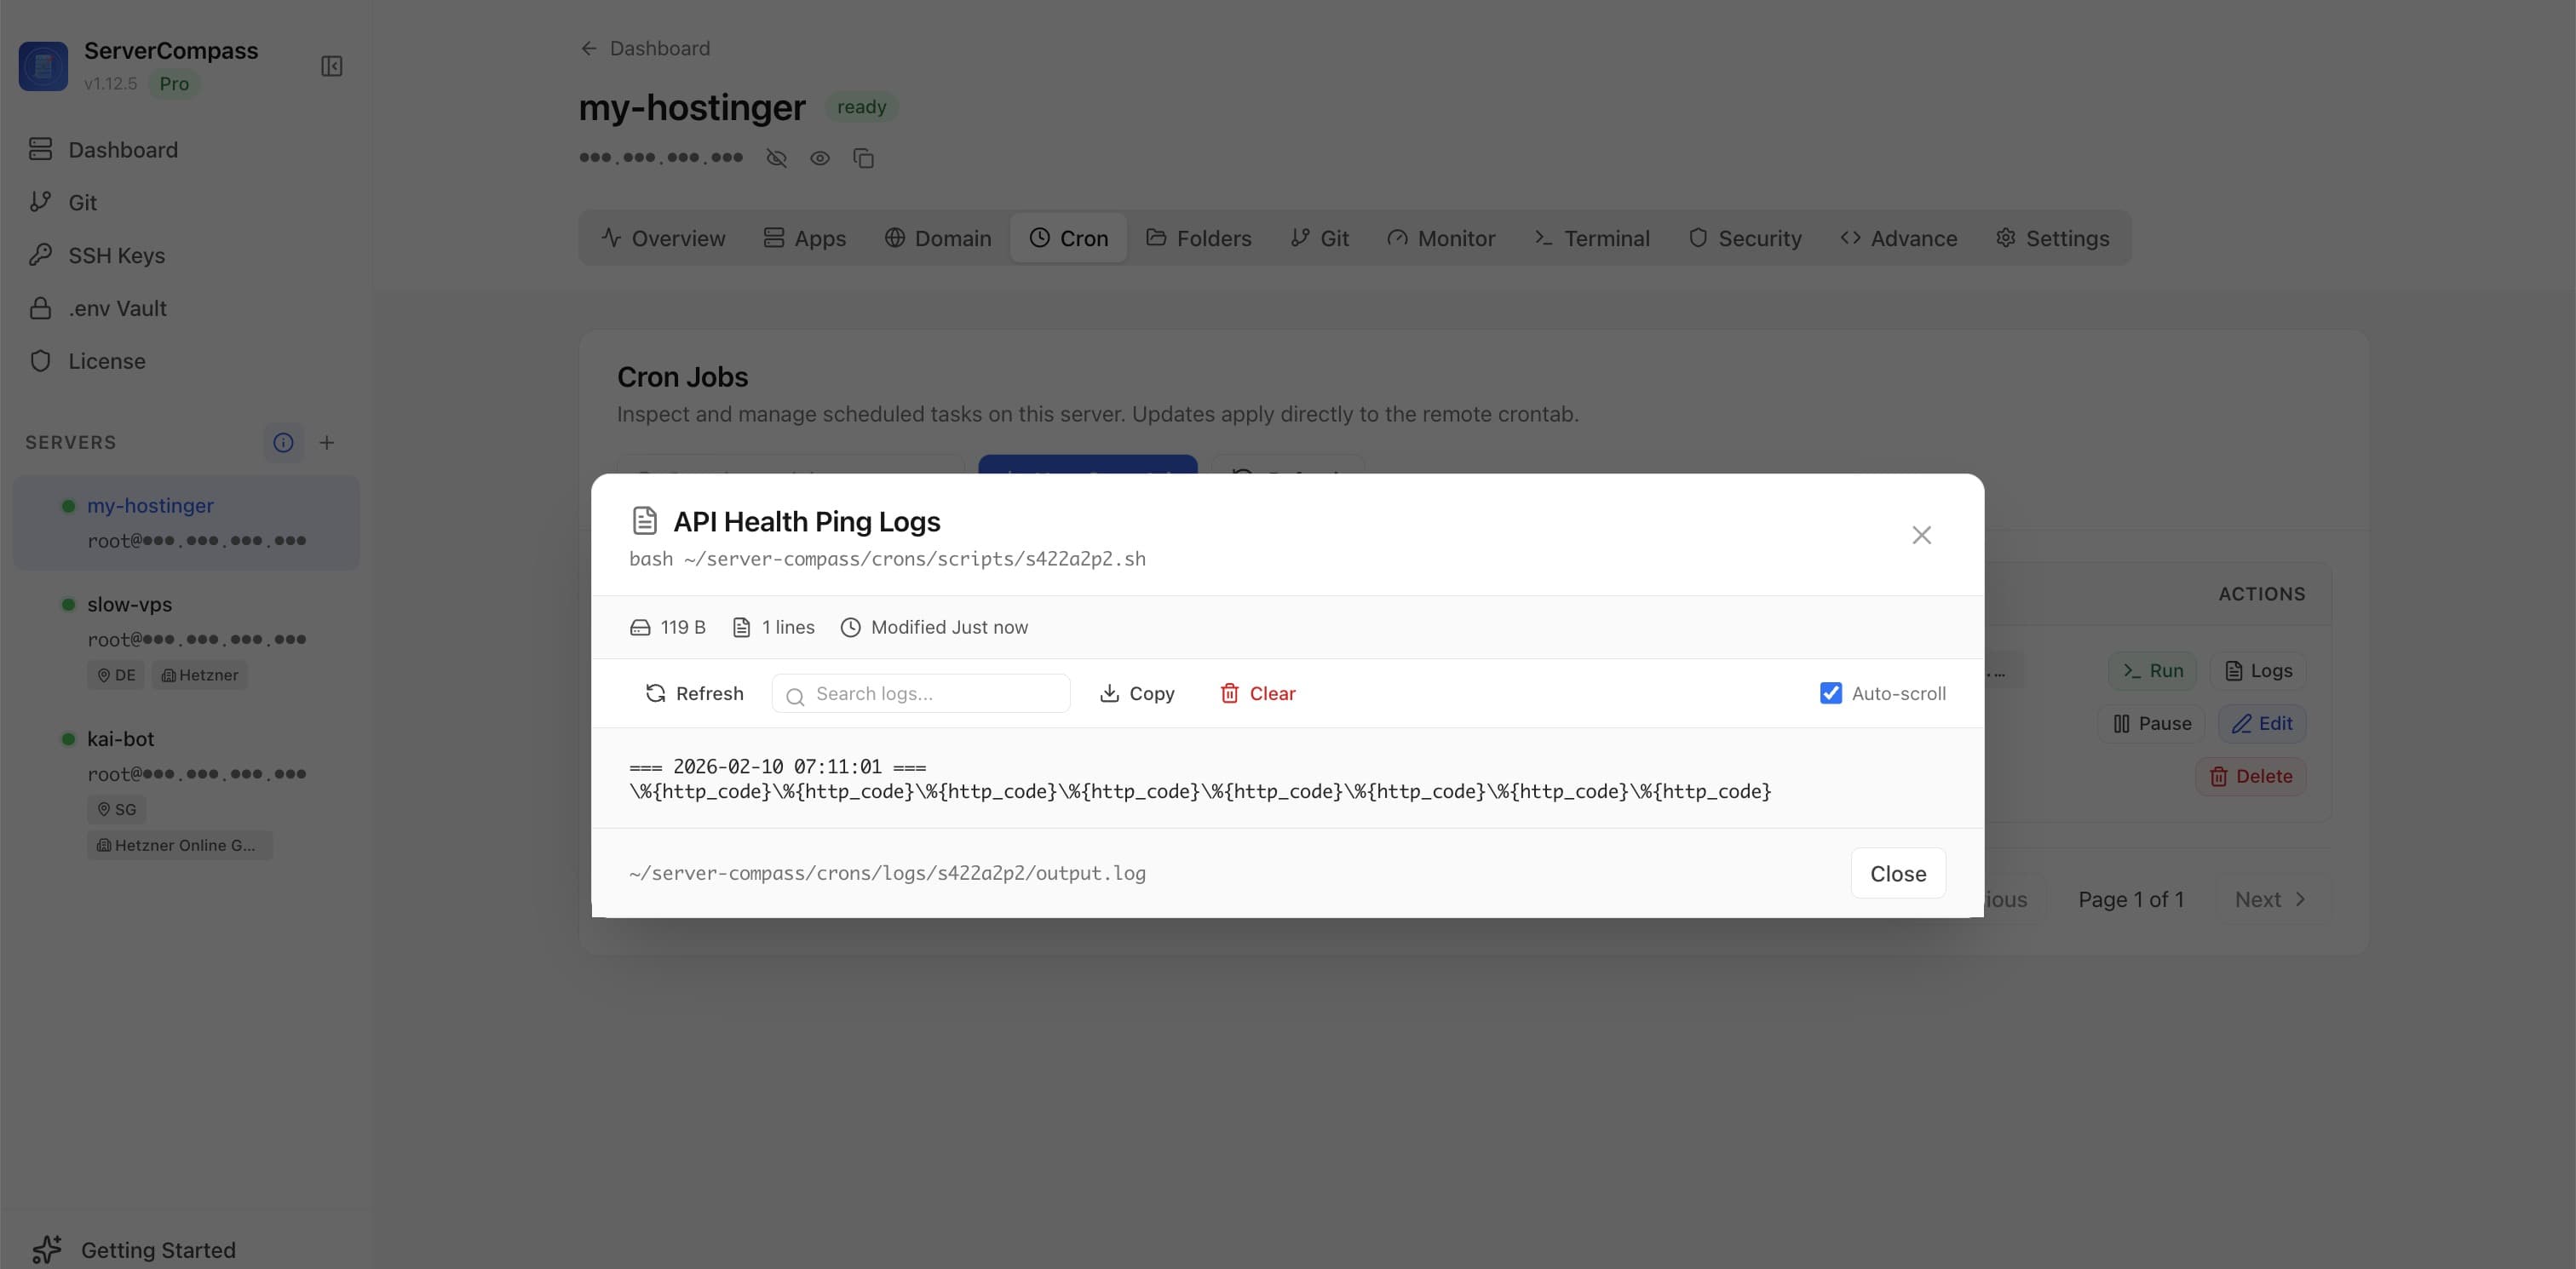This screenshot has width=2576, height=1269.
Task: Close the API Health Ping Logs dialog
Action: (x=1921, y=535)
